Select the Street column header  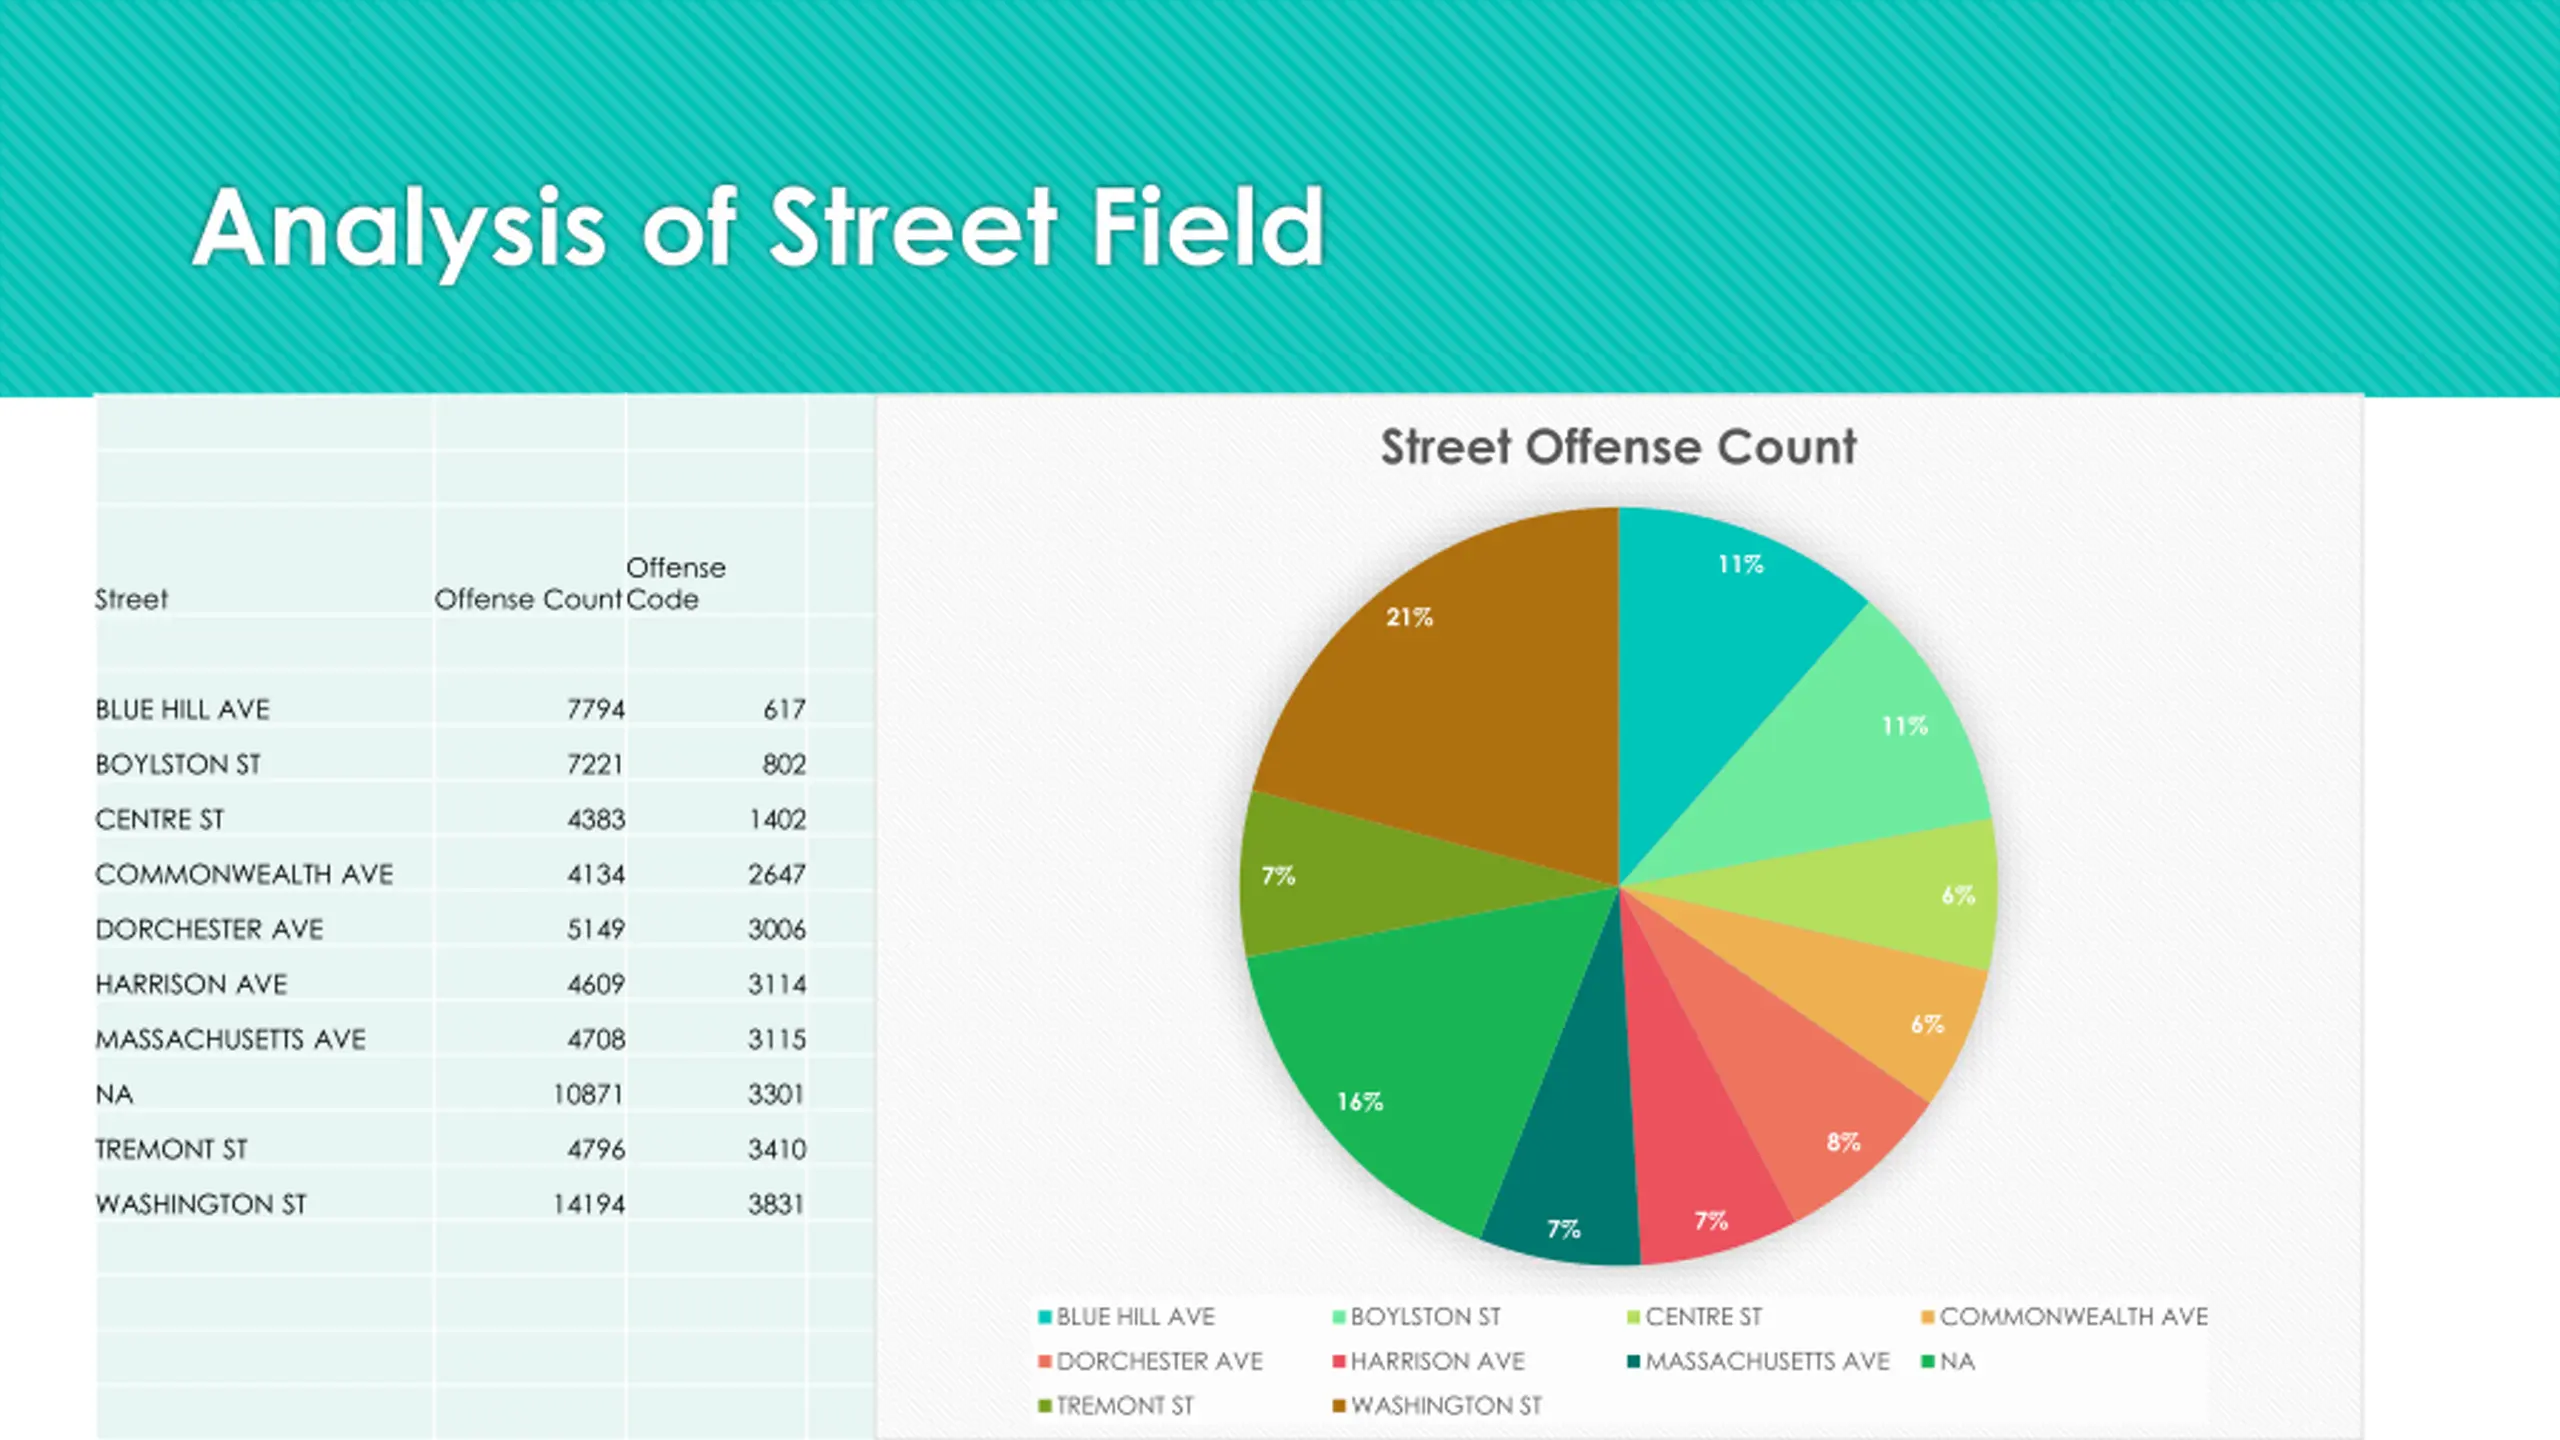tap(131, 599)
